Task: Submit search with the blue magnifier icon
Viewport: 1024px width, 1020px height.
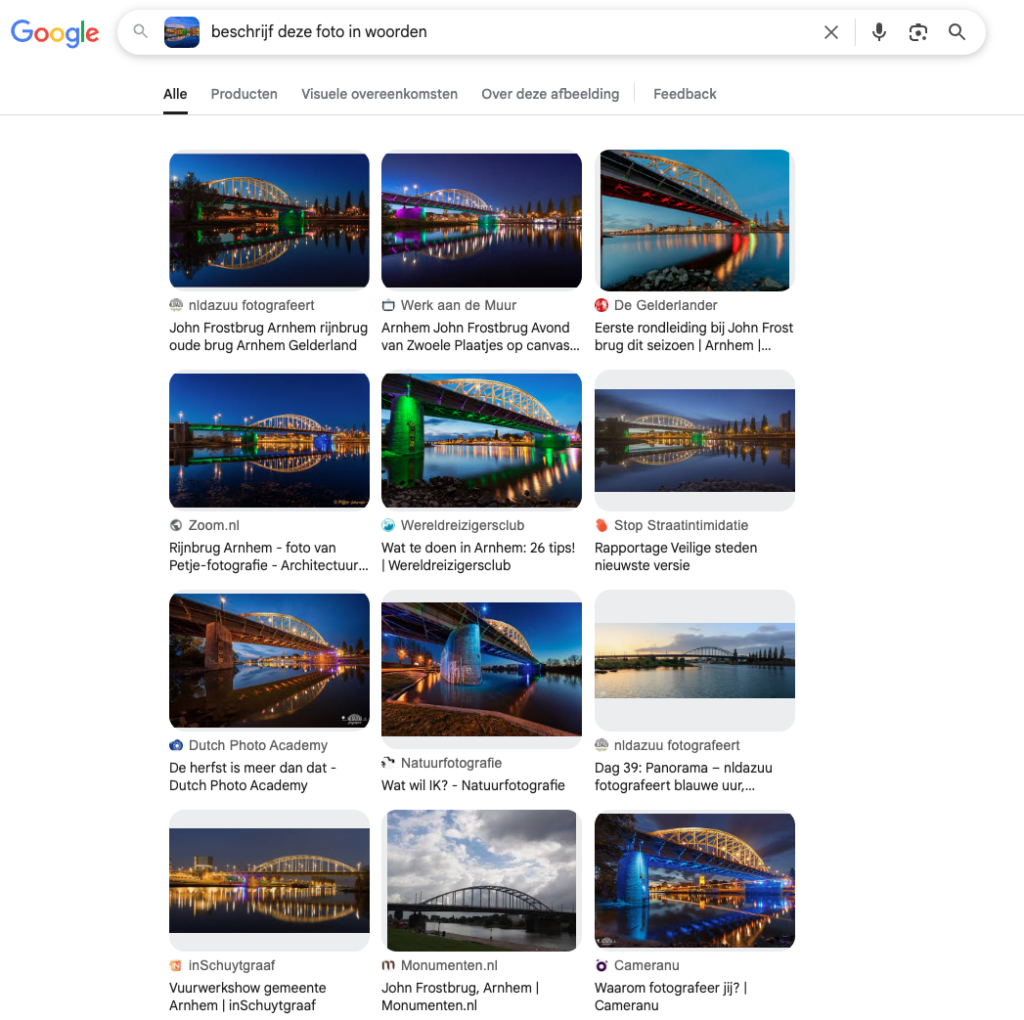Action: click(957, 32)
